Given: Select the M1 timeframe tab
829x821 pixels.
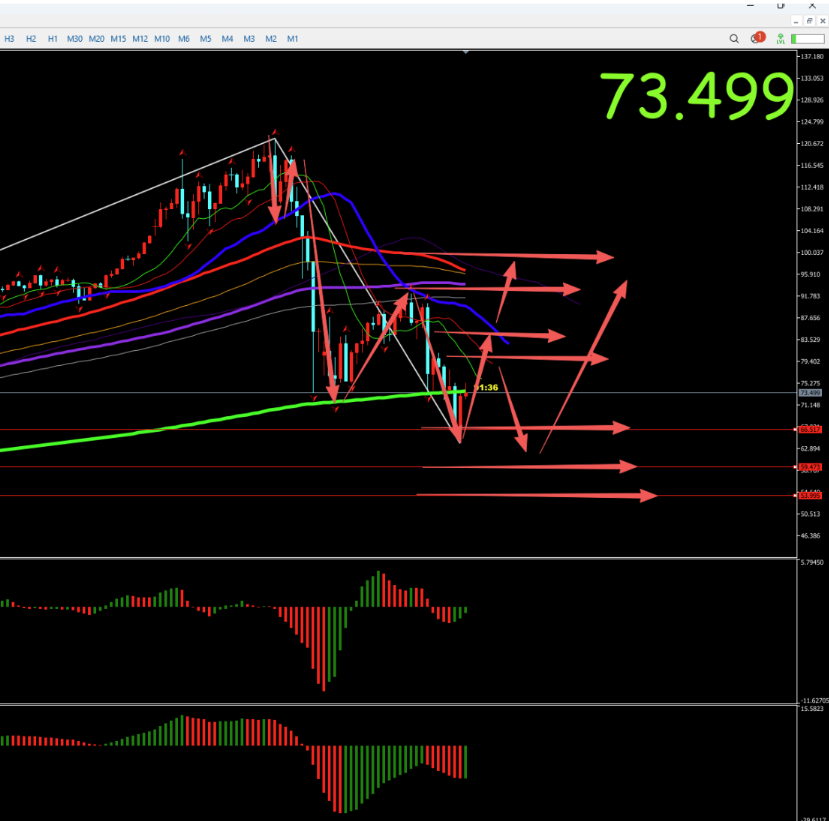Looking at the screenshot, I should [x=292, y=39].
